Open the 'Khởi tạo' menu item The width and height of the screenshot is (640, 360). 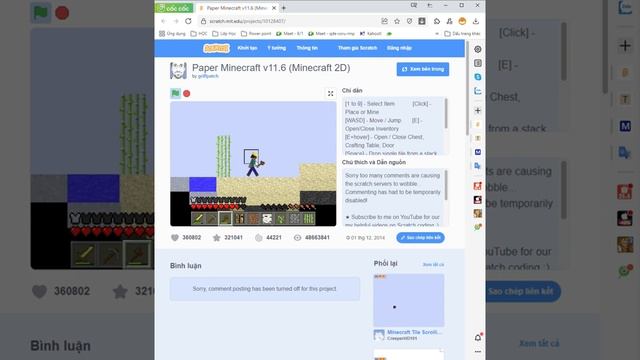(247, 48)
